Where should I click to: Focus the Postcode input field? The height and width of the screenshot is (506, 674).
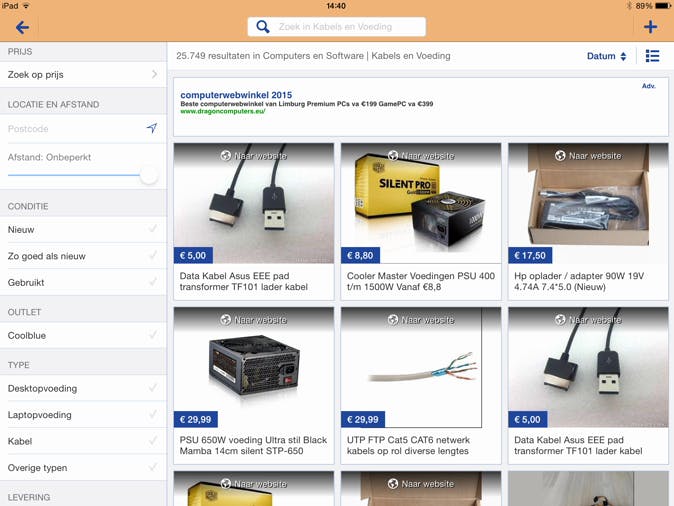73,129
